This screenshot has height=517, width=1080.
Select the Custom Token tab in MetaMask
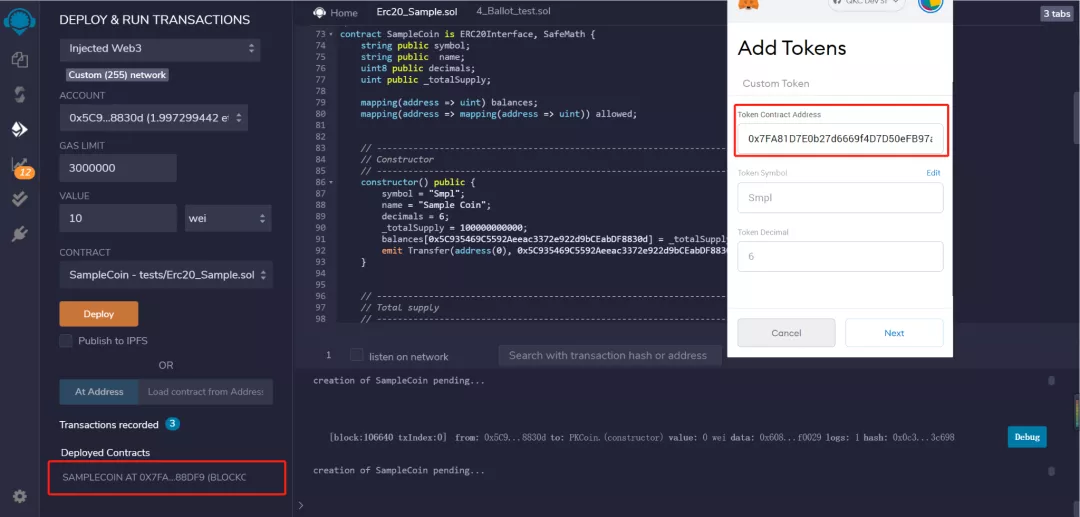[776, 83]
